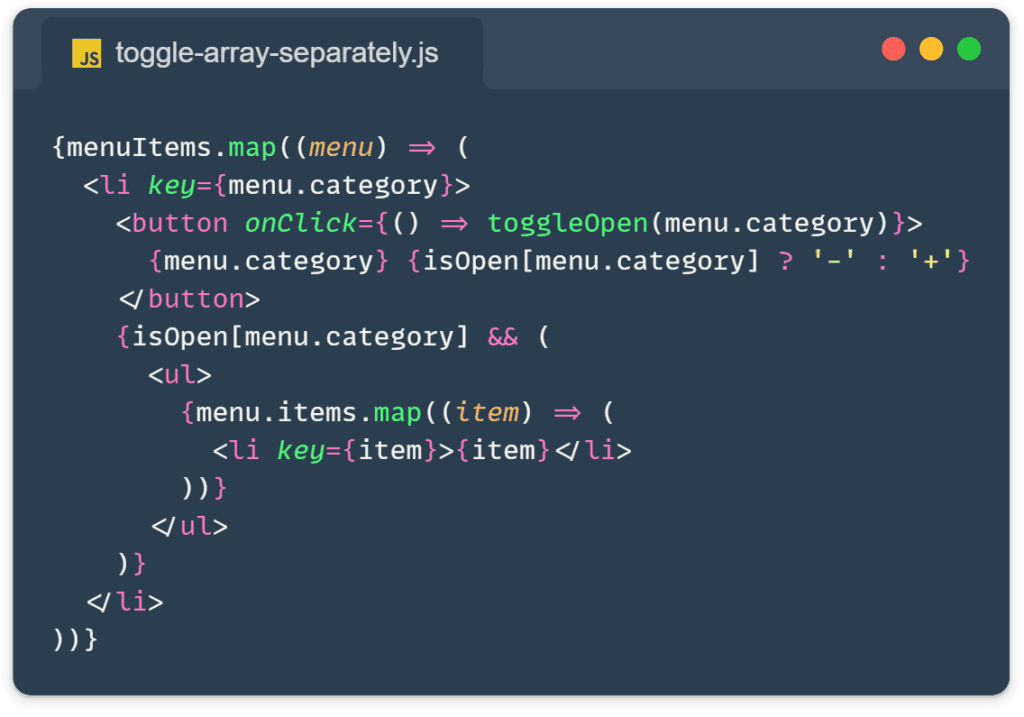Image resolution: width=1024 pixels, height=717 pixels.
Task: Click the && operator after isOpen[menu.category]
Action: coord(503,337)
